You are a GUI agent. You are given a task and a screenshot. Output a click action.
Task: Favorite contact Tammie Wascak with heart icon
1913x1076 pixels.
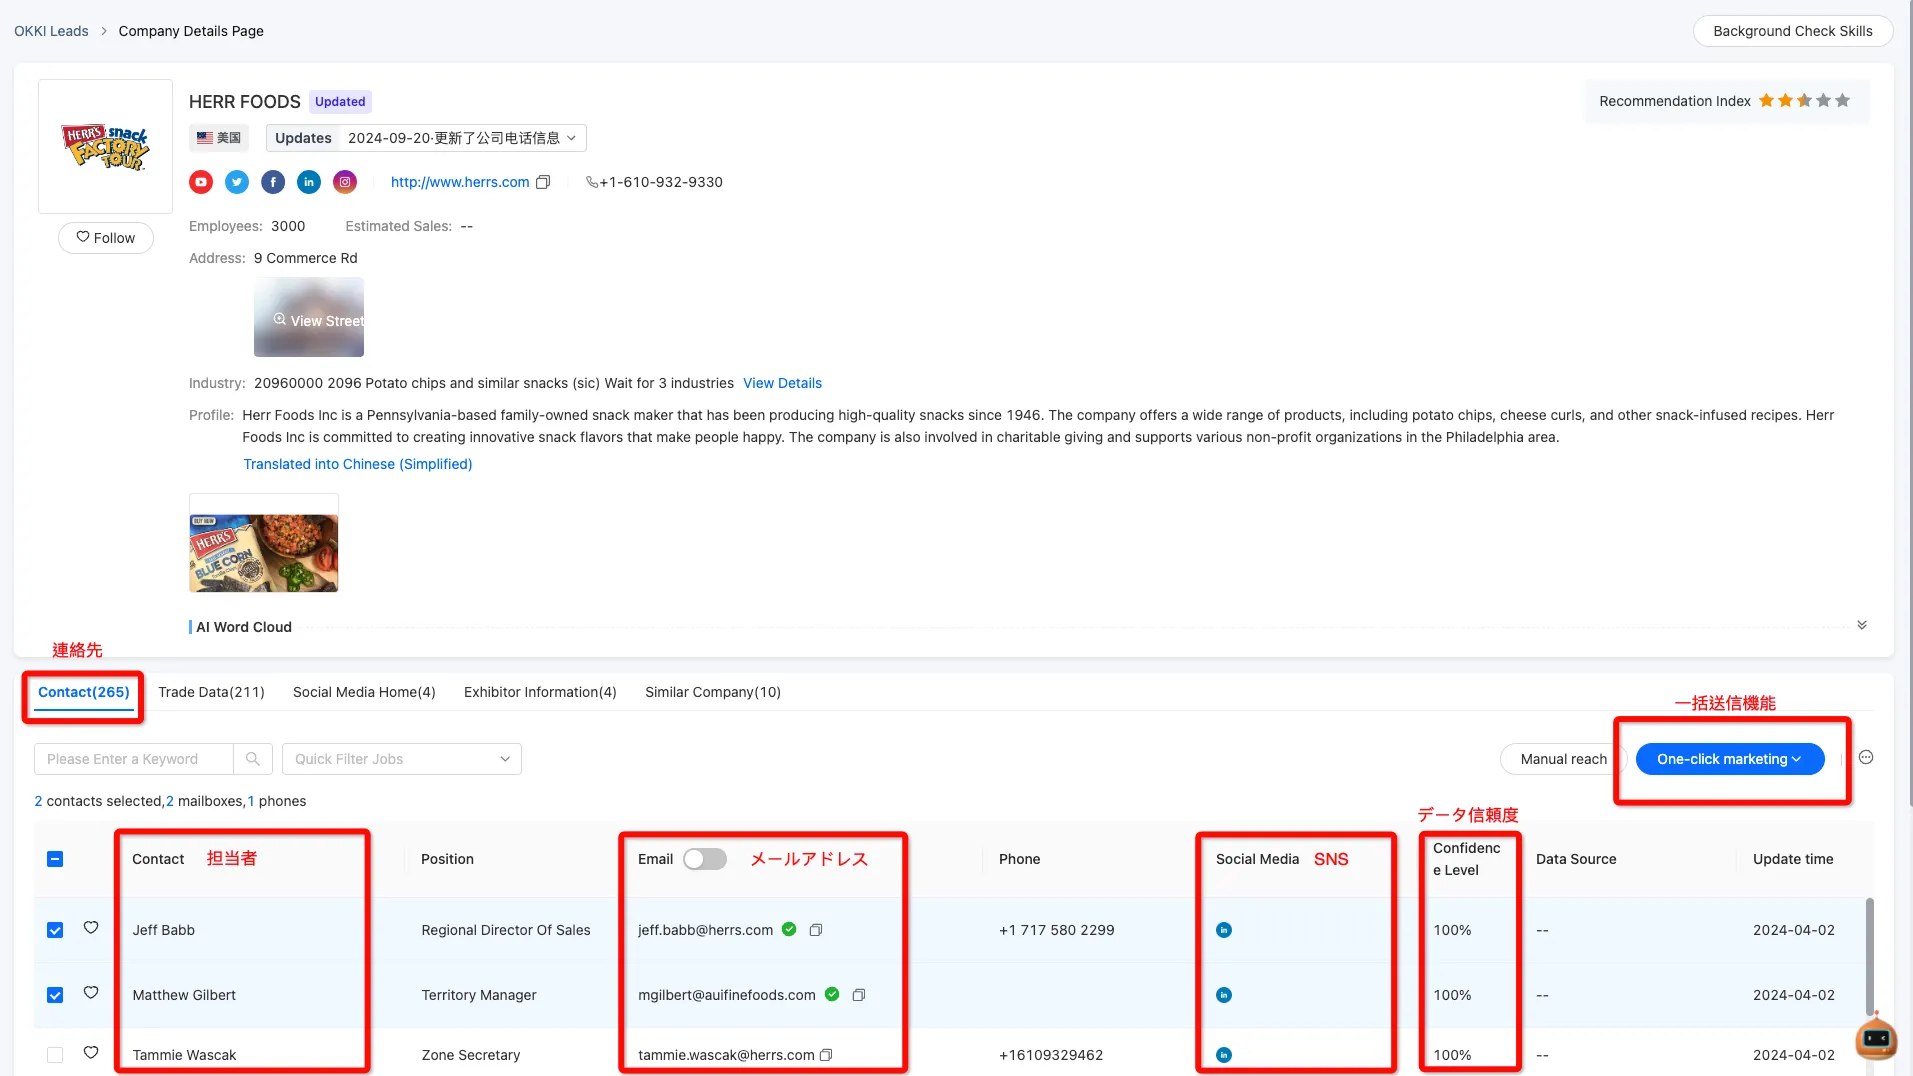pos(91,1053)
